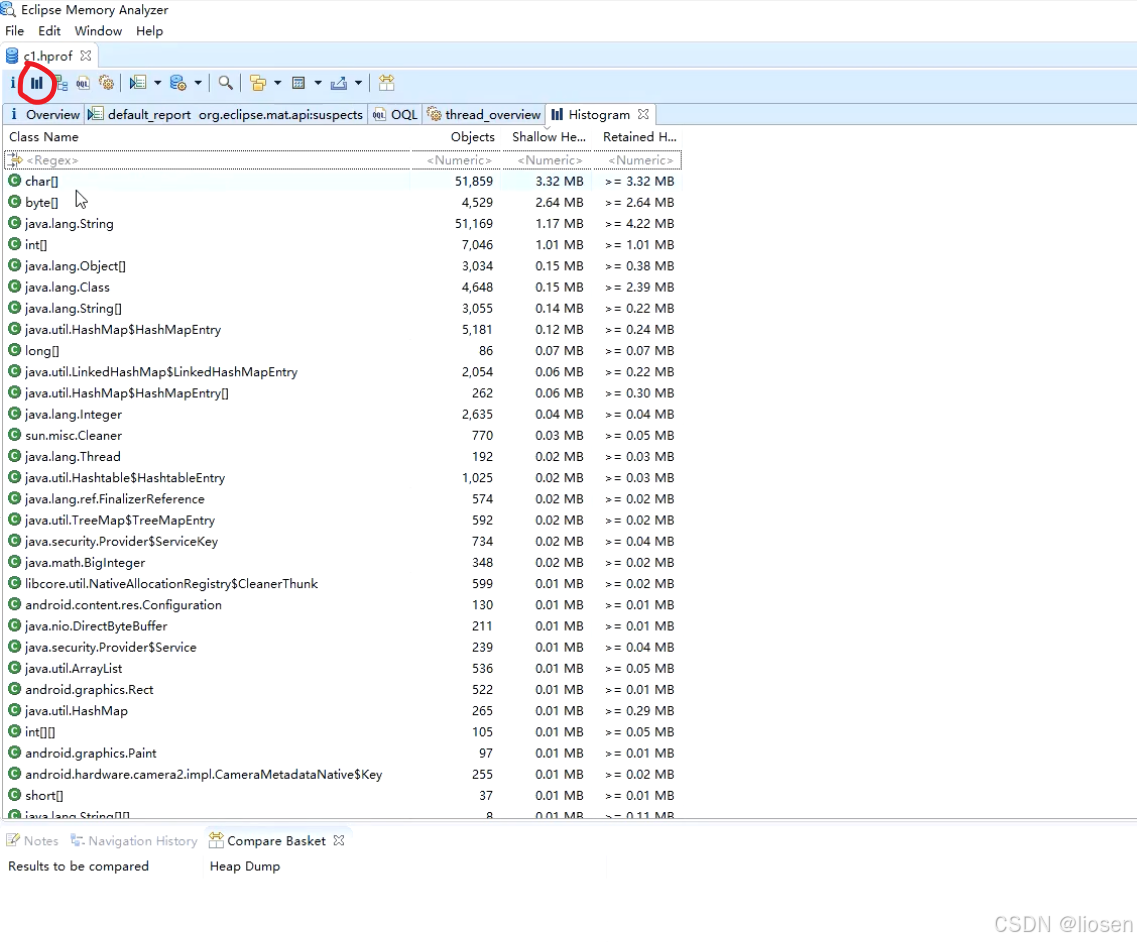This screenshot has height=944, width=1137.
Task: Open the Query Browser icon
Action: (x=178, y=83)
